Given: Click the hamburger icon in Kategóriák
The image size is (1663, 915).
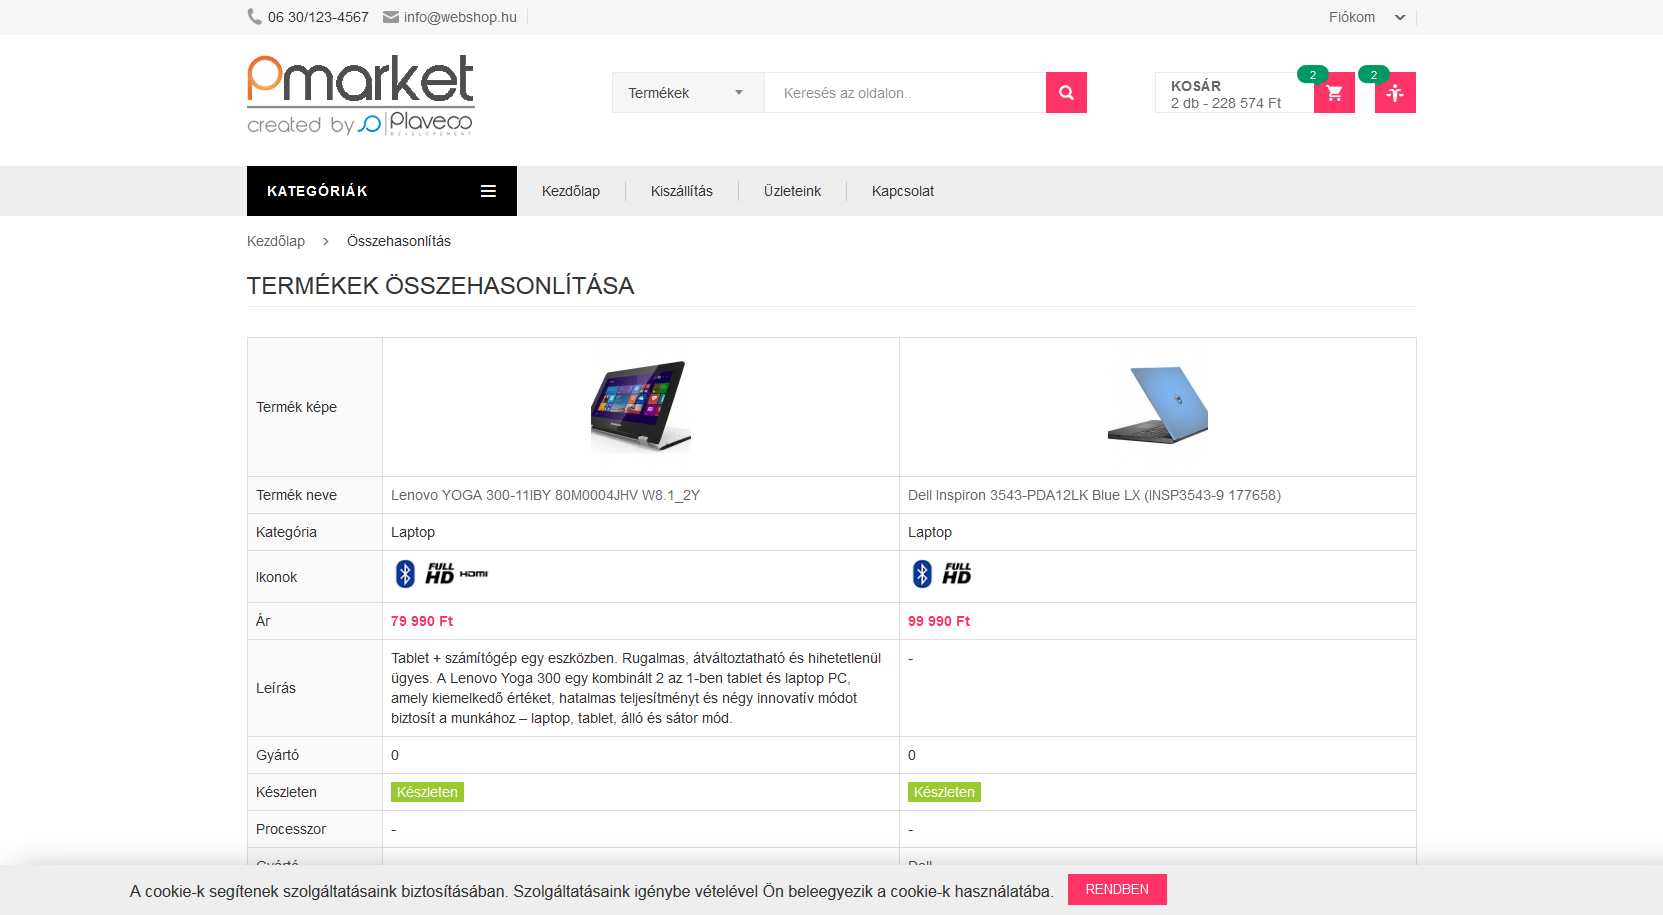Looking at the screenshot, I should coord(488,191).
